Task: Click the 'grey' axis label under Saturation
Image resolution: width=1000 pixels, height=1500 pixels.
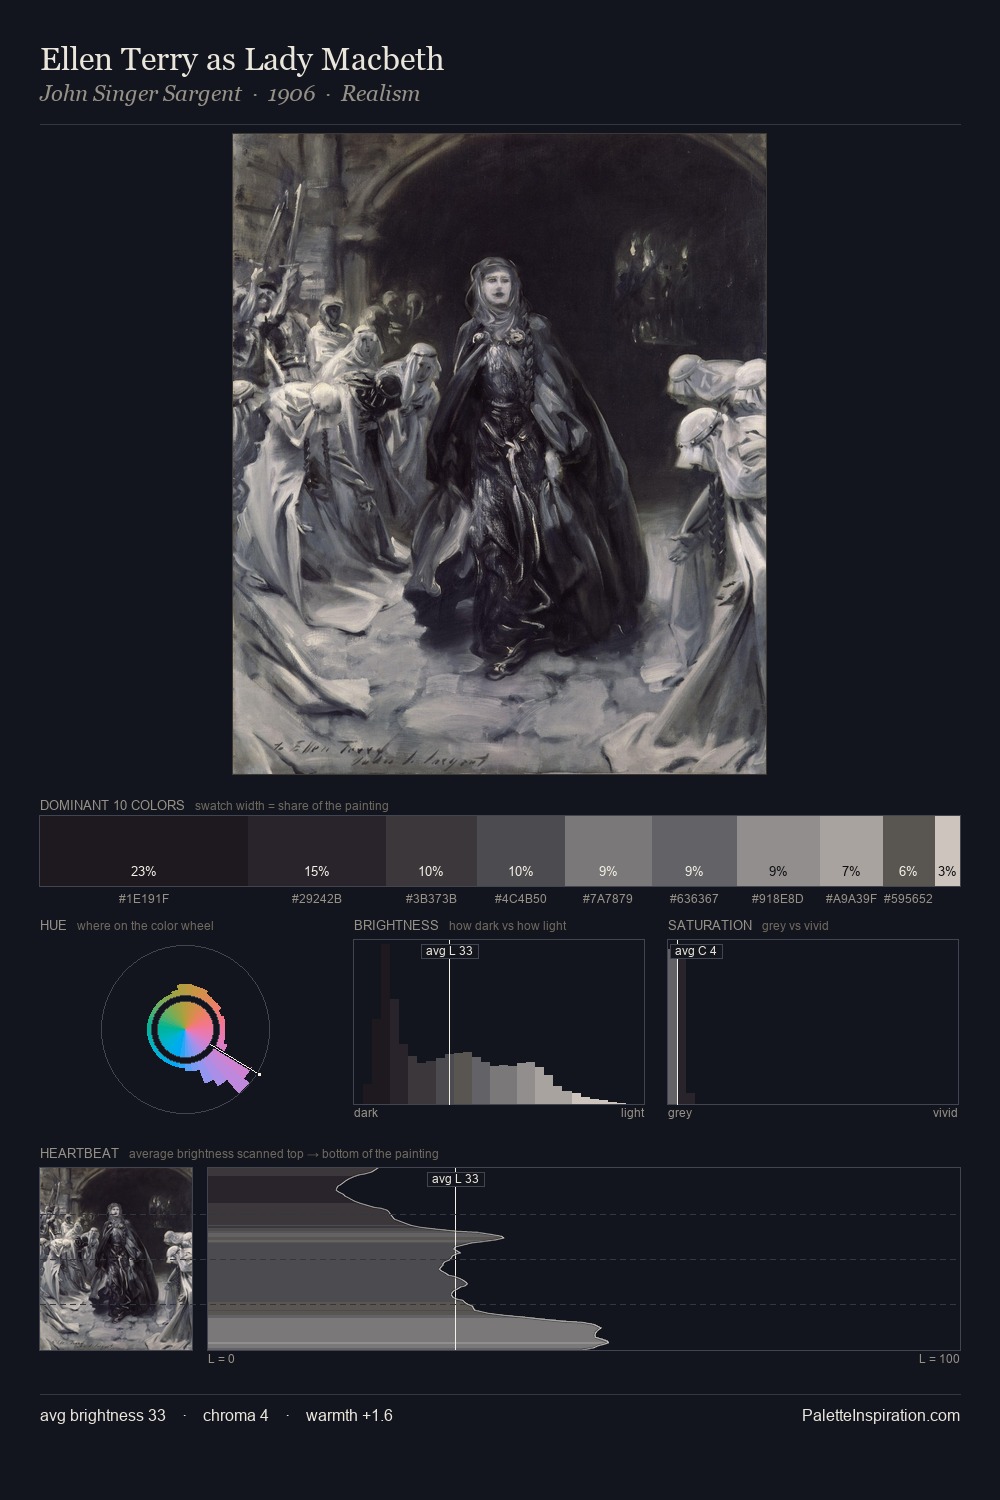Action: pyautogui.click(x=680, y=1113)
